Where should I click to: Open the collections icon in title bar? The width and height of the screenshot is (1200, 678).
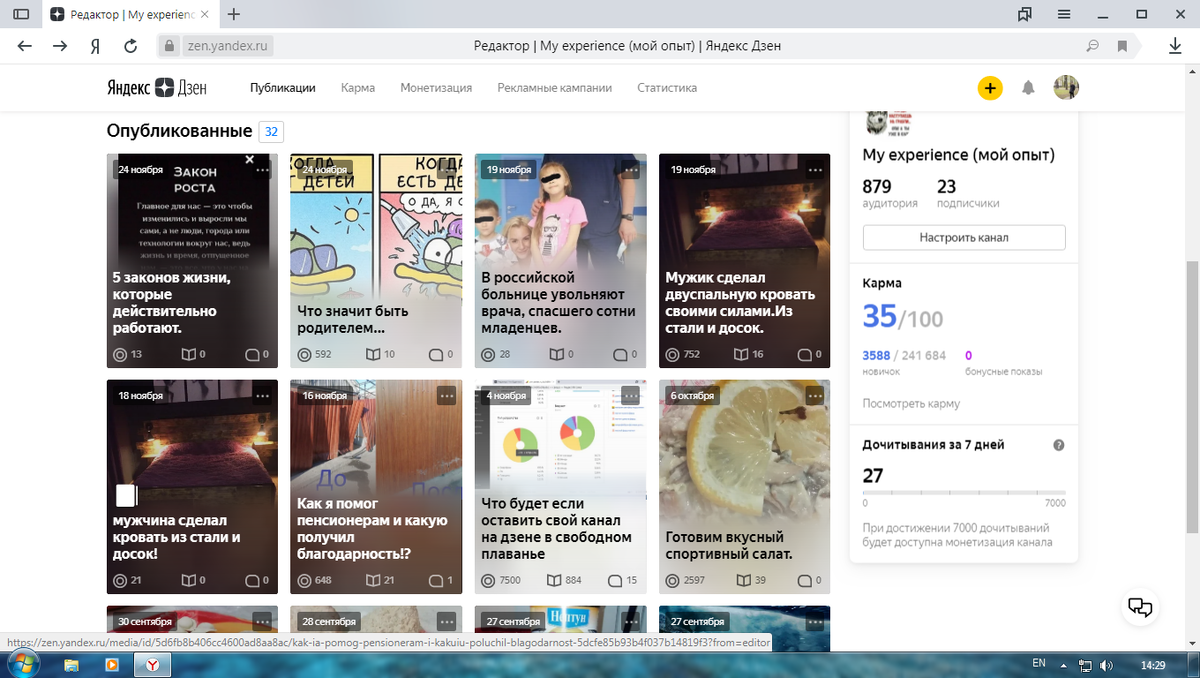1024,14
